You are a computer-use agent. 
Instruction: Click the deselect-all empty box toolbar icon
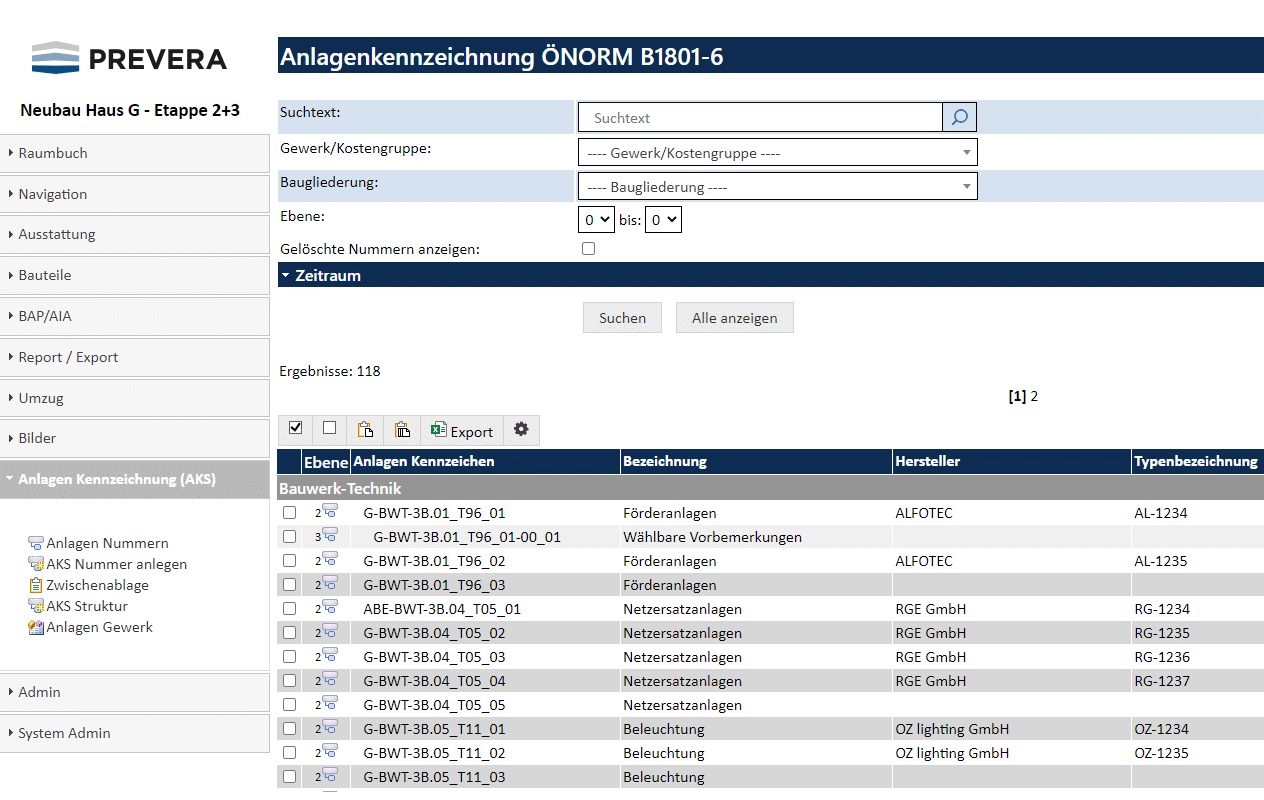pos(329,429)
